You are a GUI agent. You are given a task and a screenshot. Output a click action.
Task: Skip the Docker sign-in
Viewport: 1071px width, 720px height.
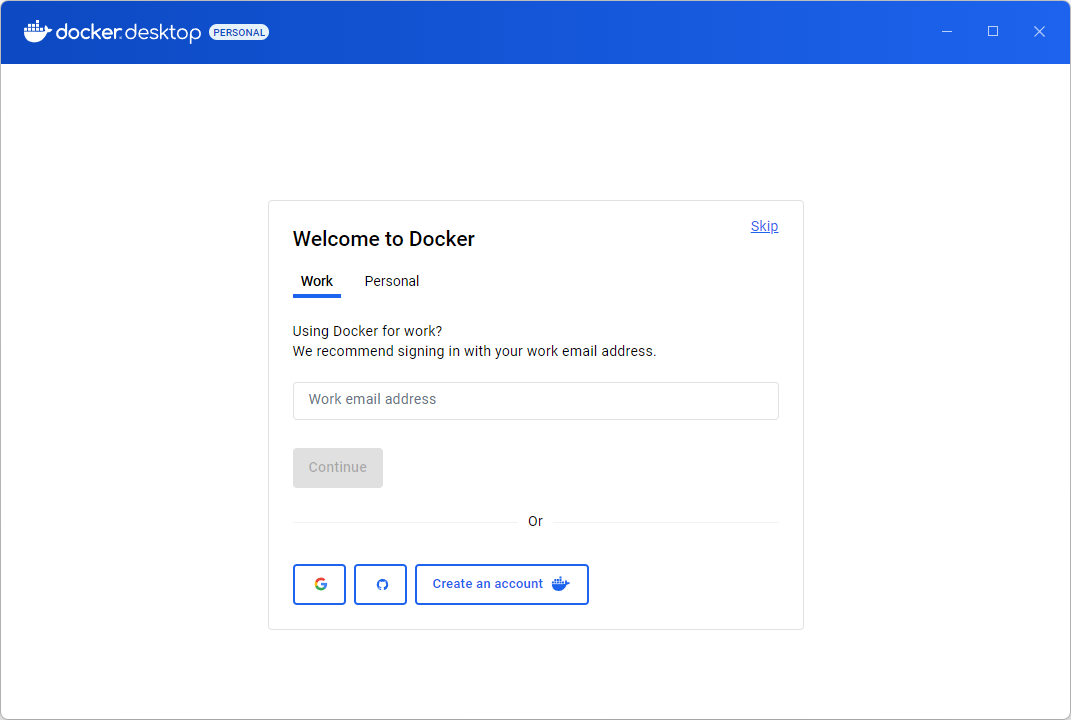[x=764, y=226]
